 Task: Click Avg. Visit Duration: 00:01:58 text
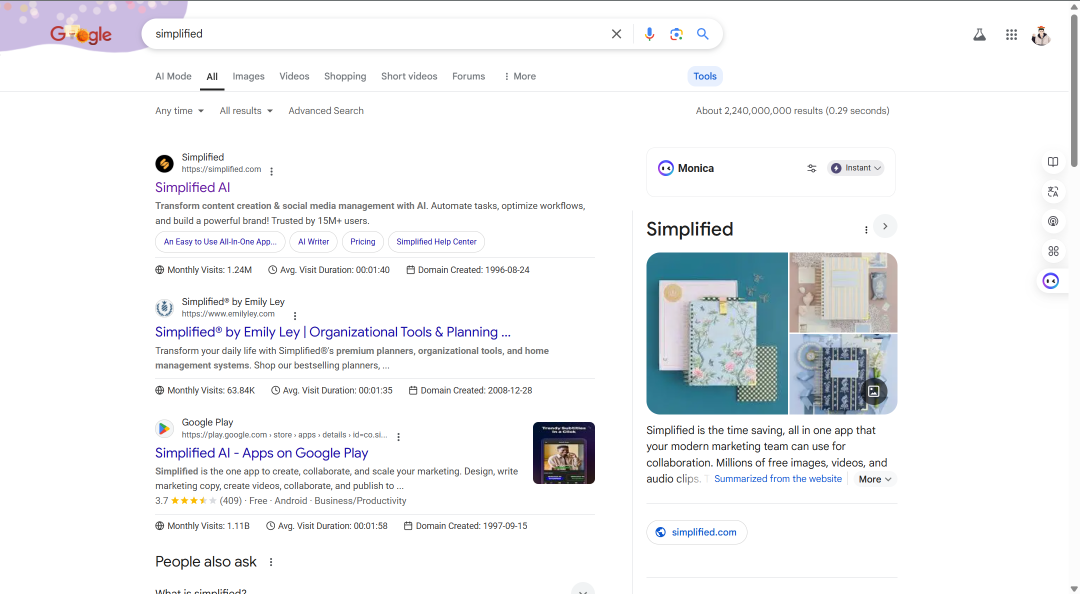[x=333, y=526]
